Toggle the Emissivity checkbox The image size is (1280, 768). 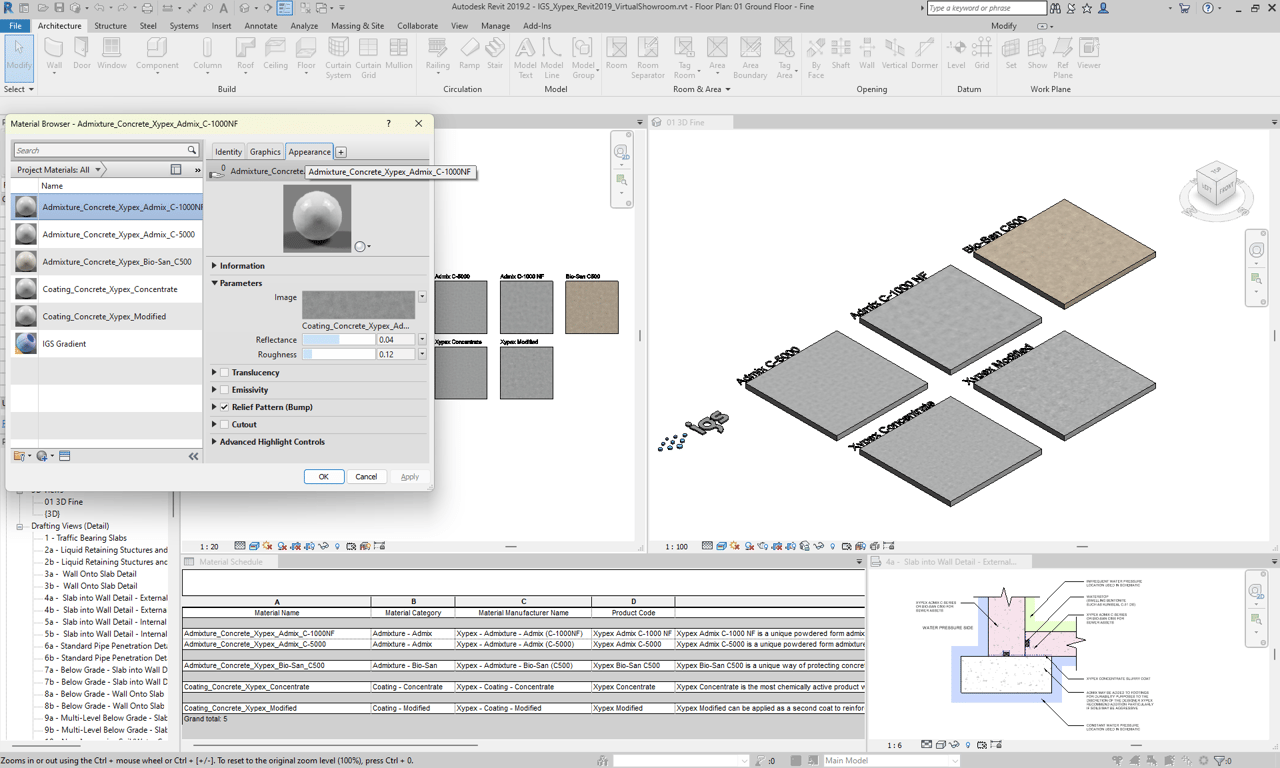225,390
